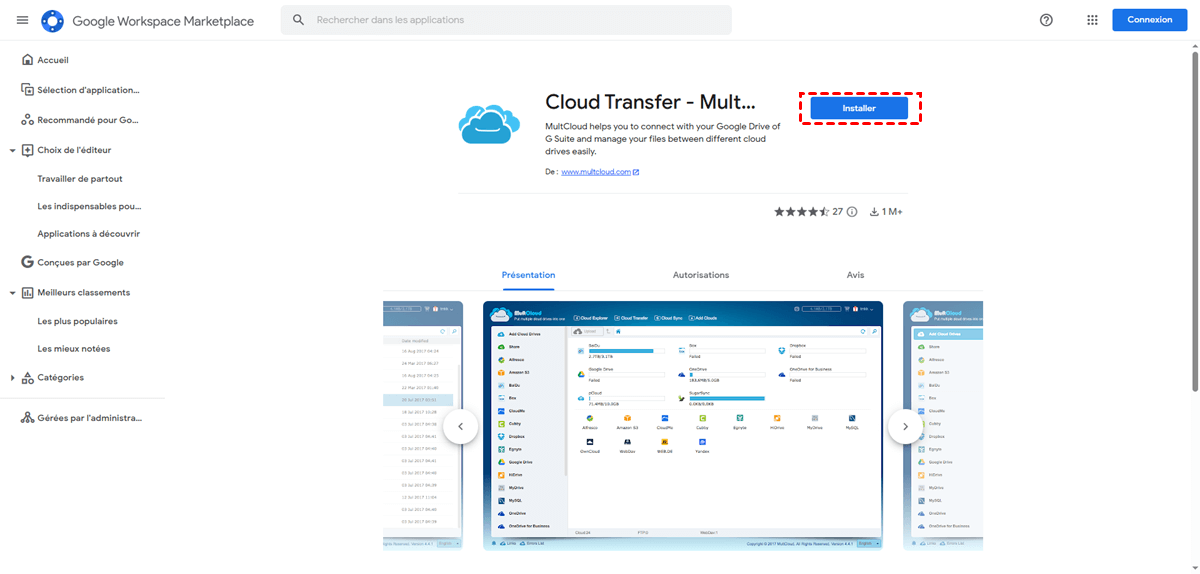Viewport: 1200px width, 574px height.
Task: Click the Accueil home icon
Action: click(28, 60)
